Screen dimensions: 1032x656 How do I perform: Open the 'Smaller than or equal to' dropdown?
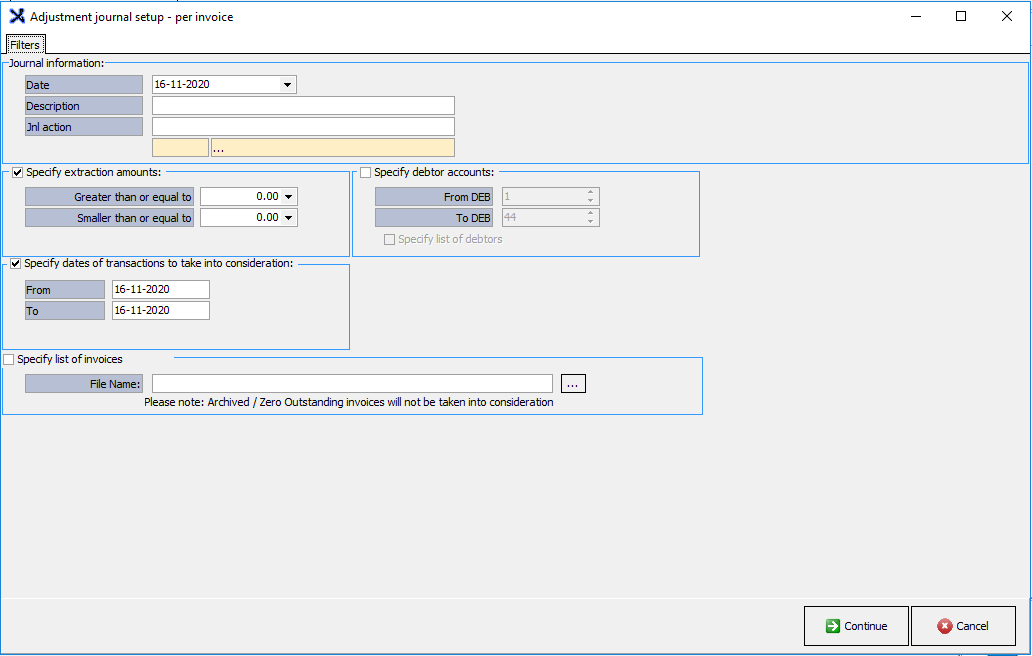coord(289,218)
